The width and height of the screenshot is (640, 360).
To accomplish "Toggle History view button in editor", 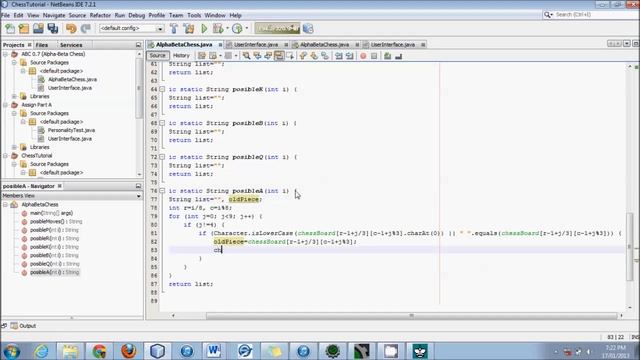I will pyautogui.click(x=181, y=56).
